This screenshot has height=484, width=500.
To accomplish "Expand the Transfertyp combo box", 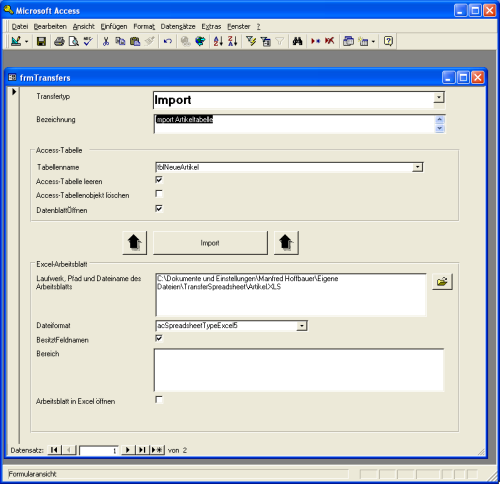I will pos(439,97).
